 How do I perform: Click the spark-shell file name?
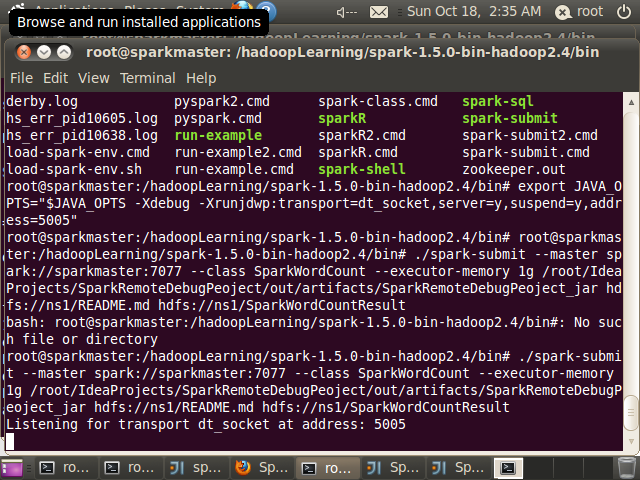coord(362,169)
